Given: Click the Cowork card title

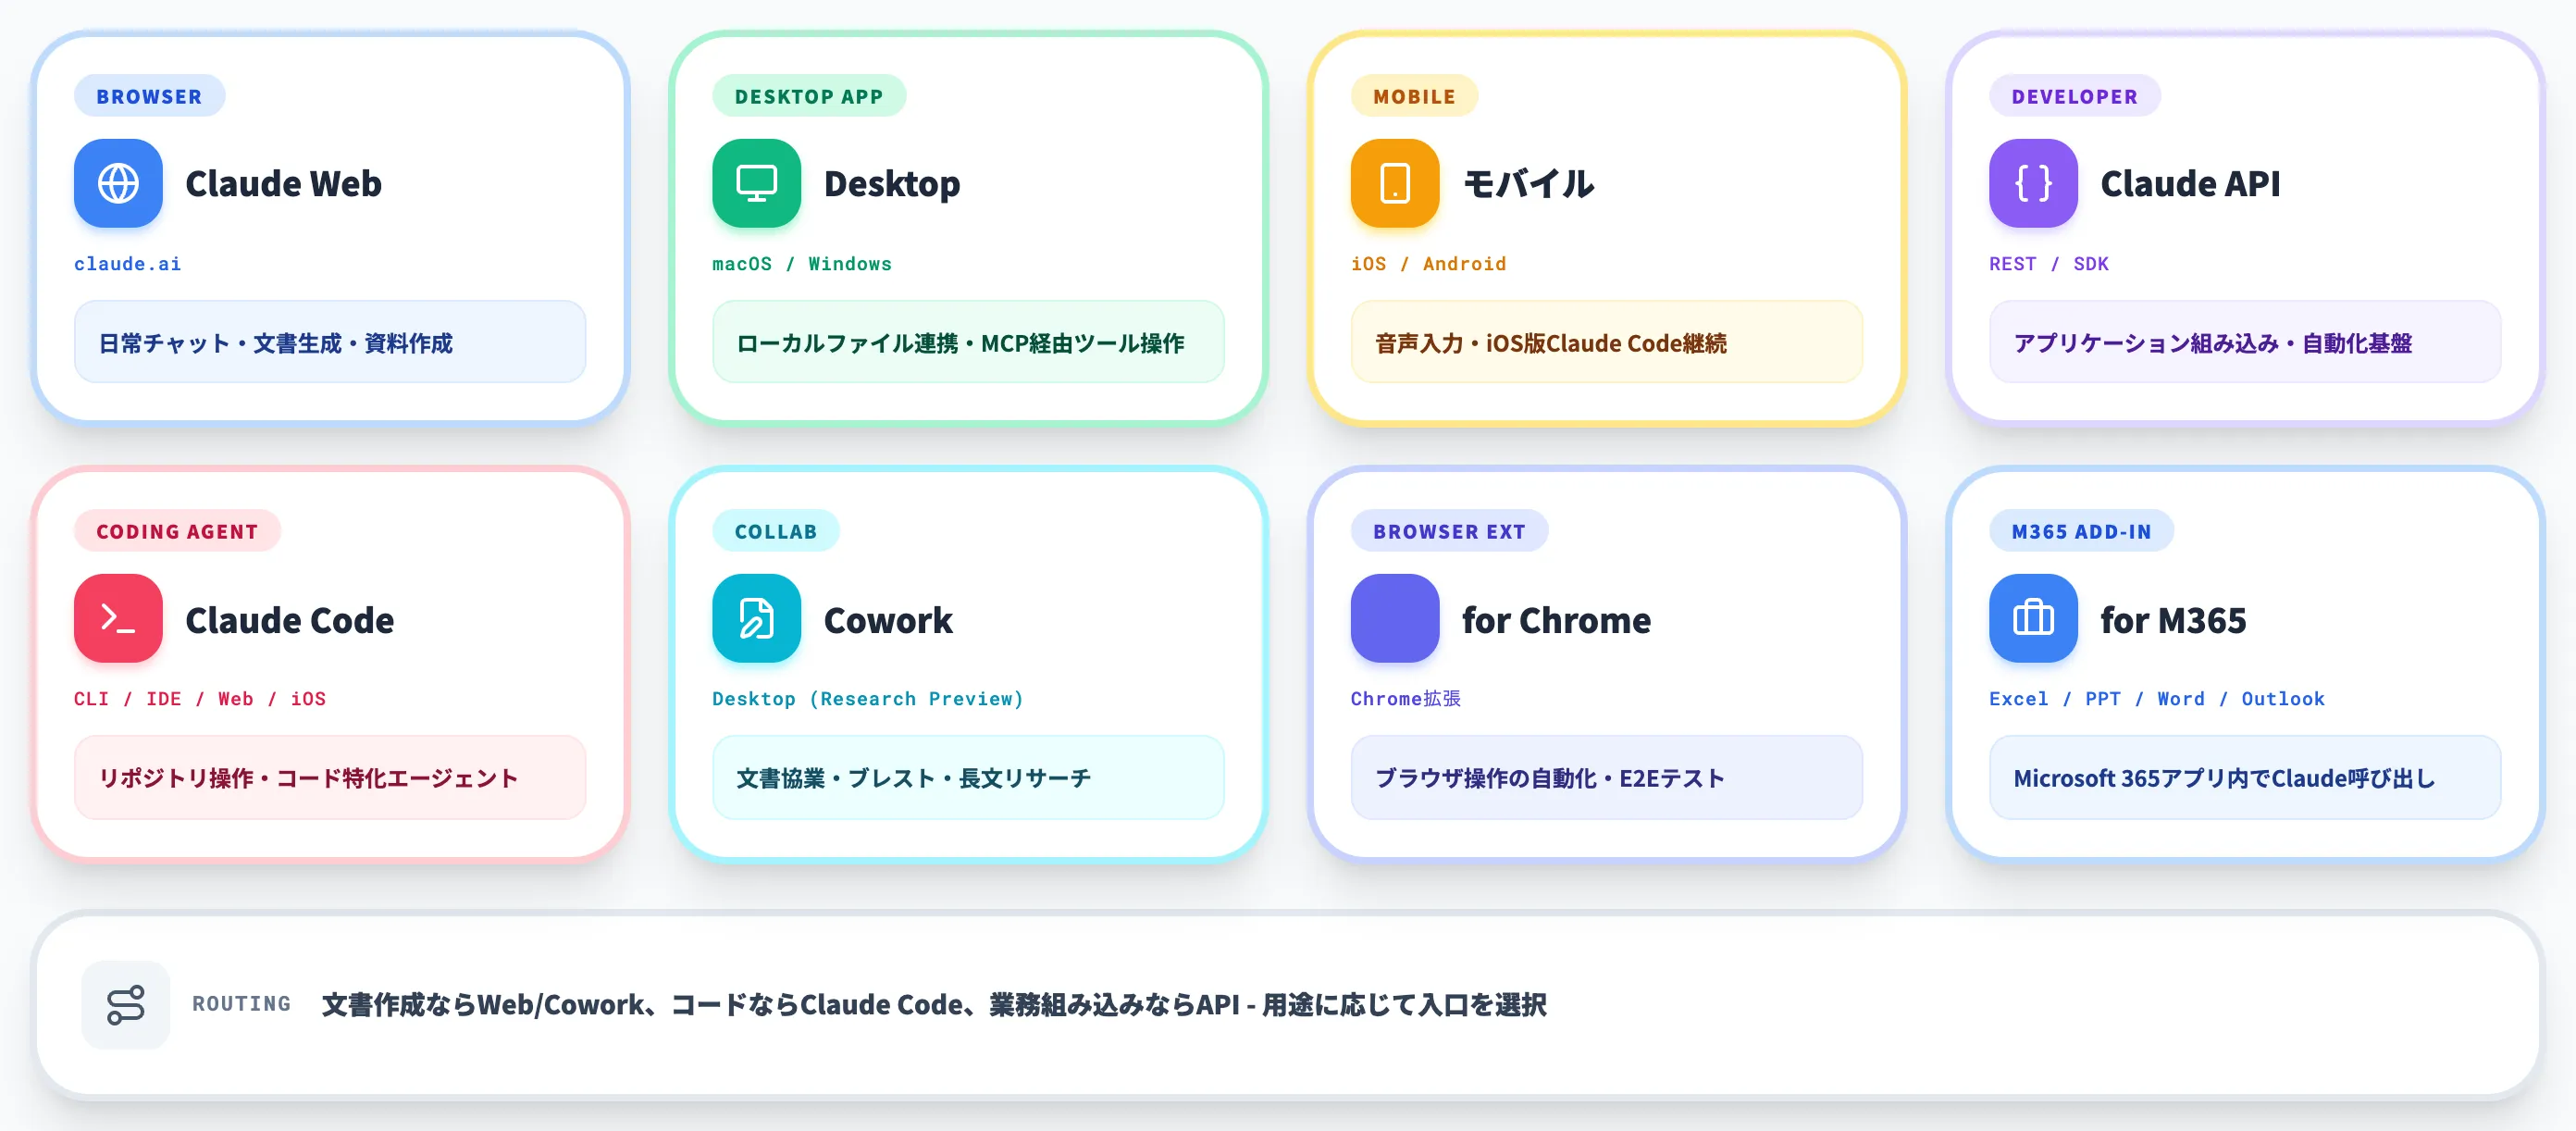Looking at the screenshot, I should pyautogui.click(x=888, y=620).
